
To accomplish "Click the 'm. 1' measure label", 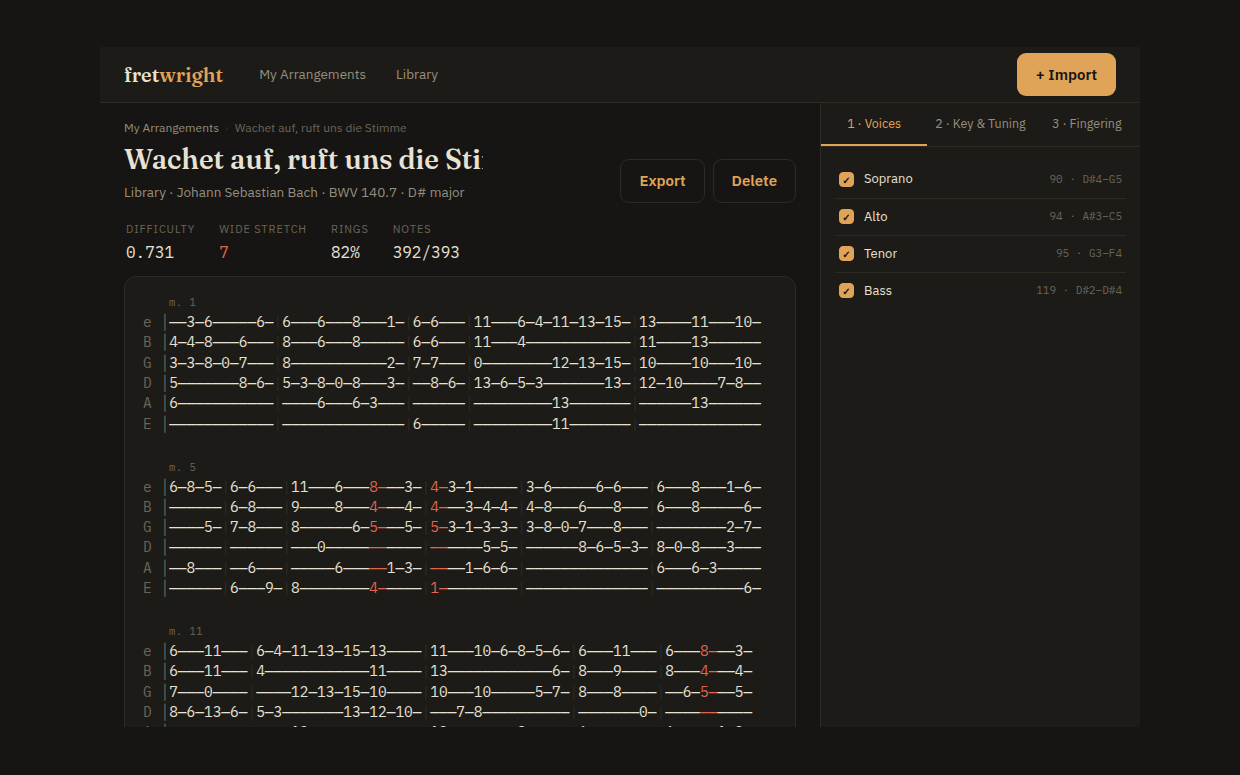I will (182, 302).
